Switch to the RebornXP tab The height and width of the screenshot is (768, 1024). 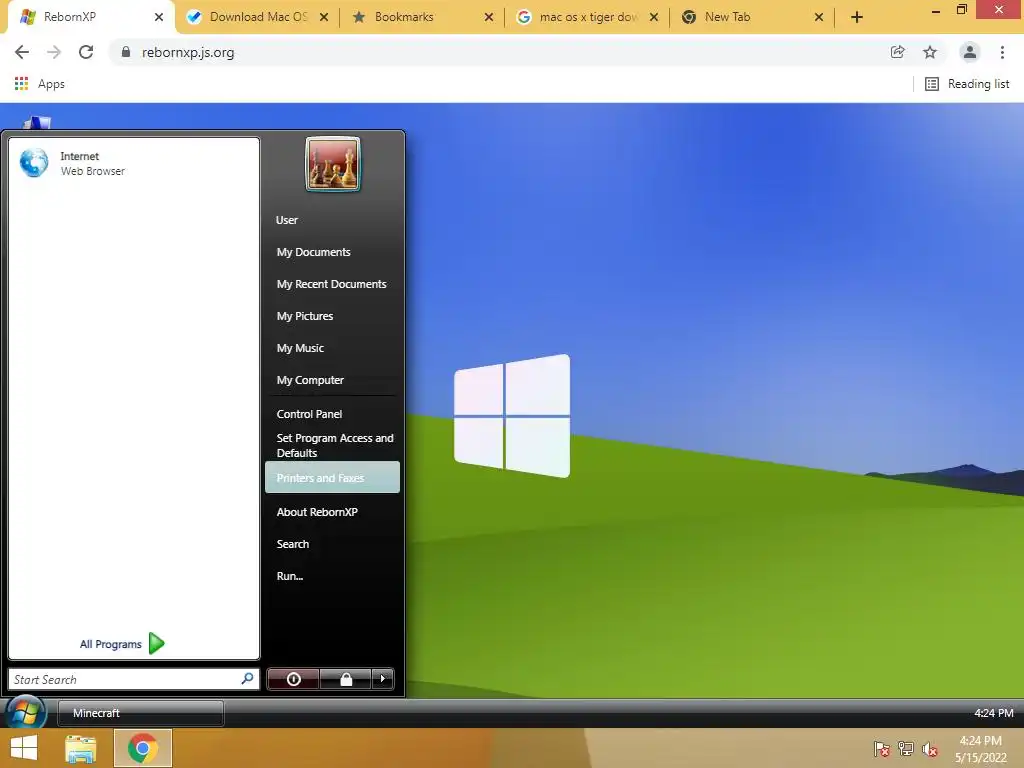tap(91, 17)
